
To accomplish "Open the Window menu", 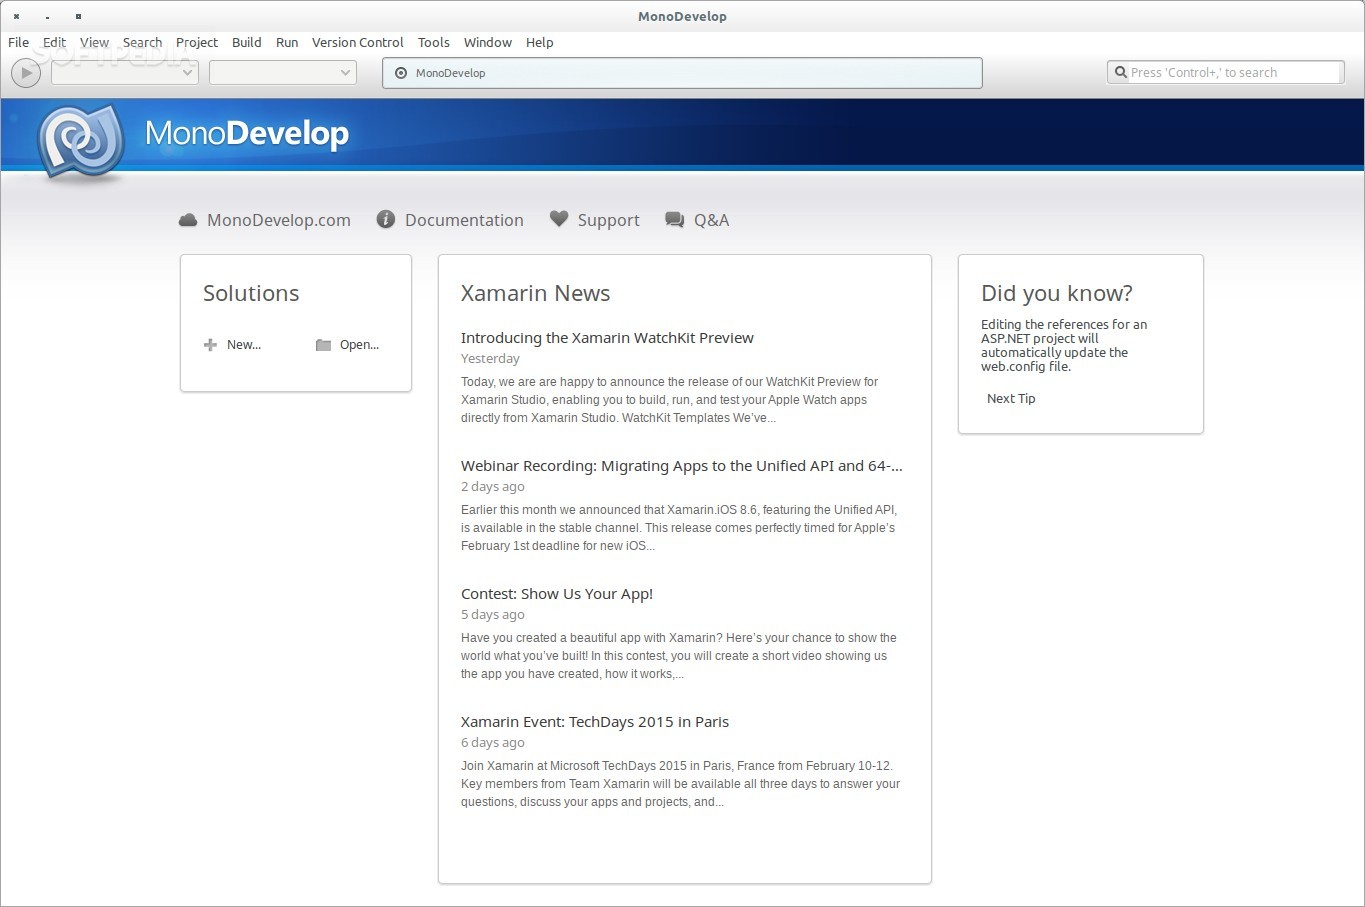I will pyautogui.click(x=488, y=42).
